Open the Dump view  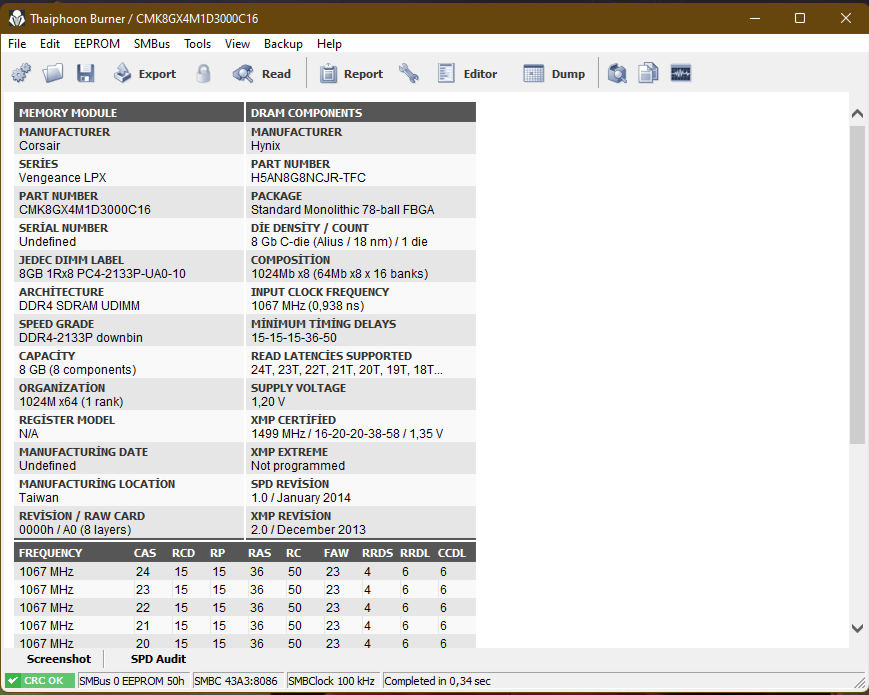554,74
